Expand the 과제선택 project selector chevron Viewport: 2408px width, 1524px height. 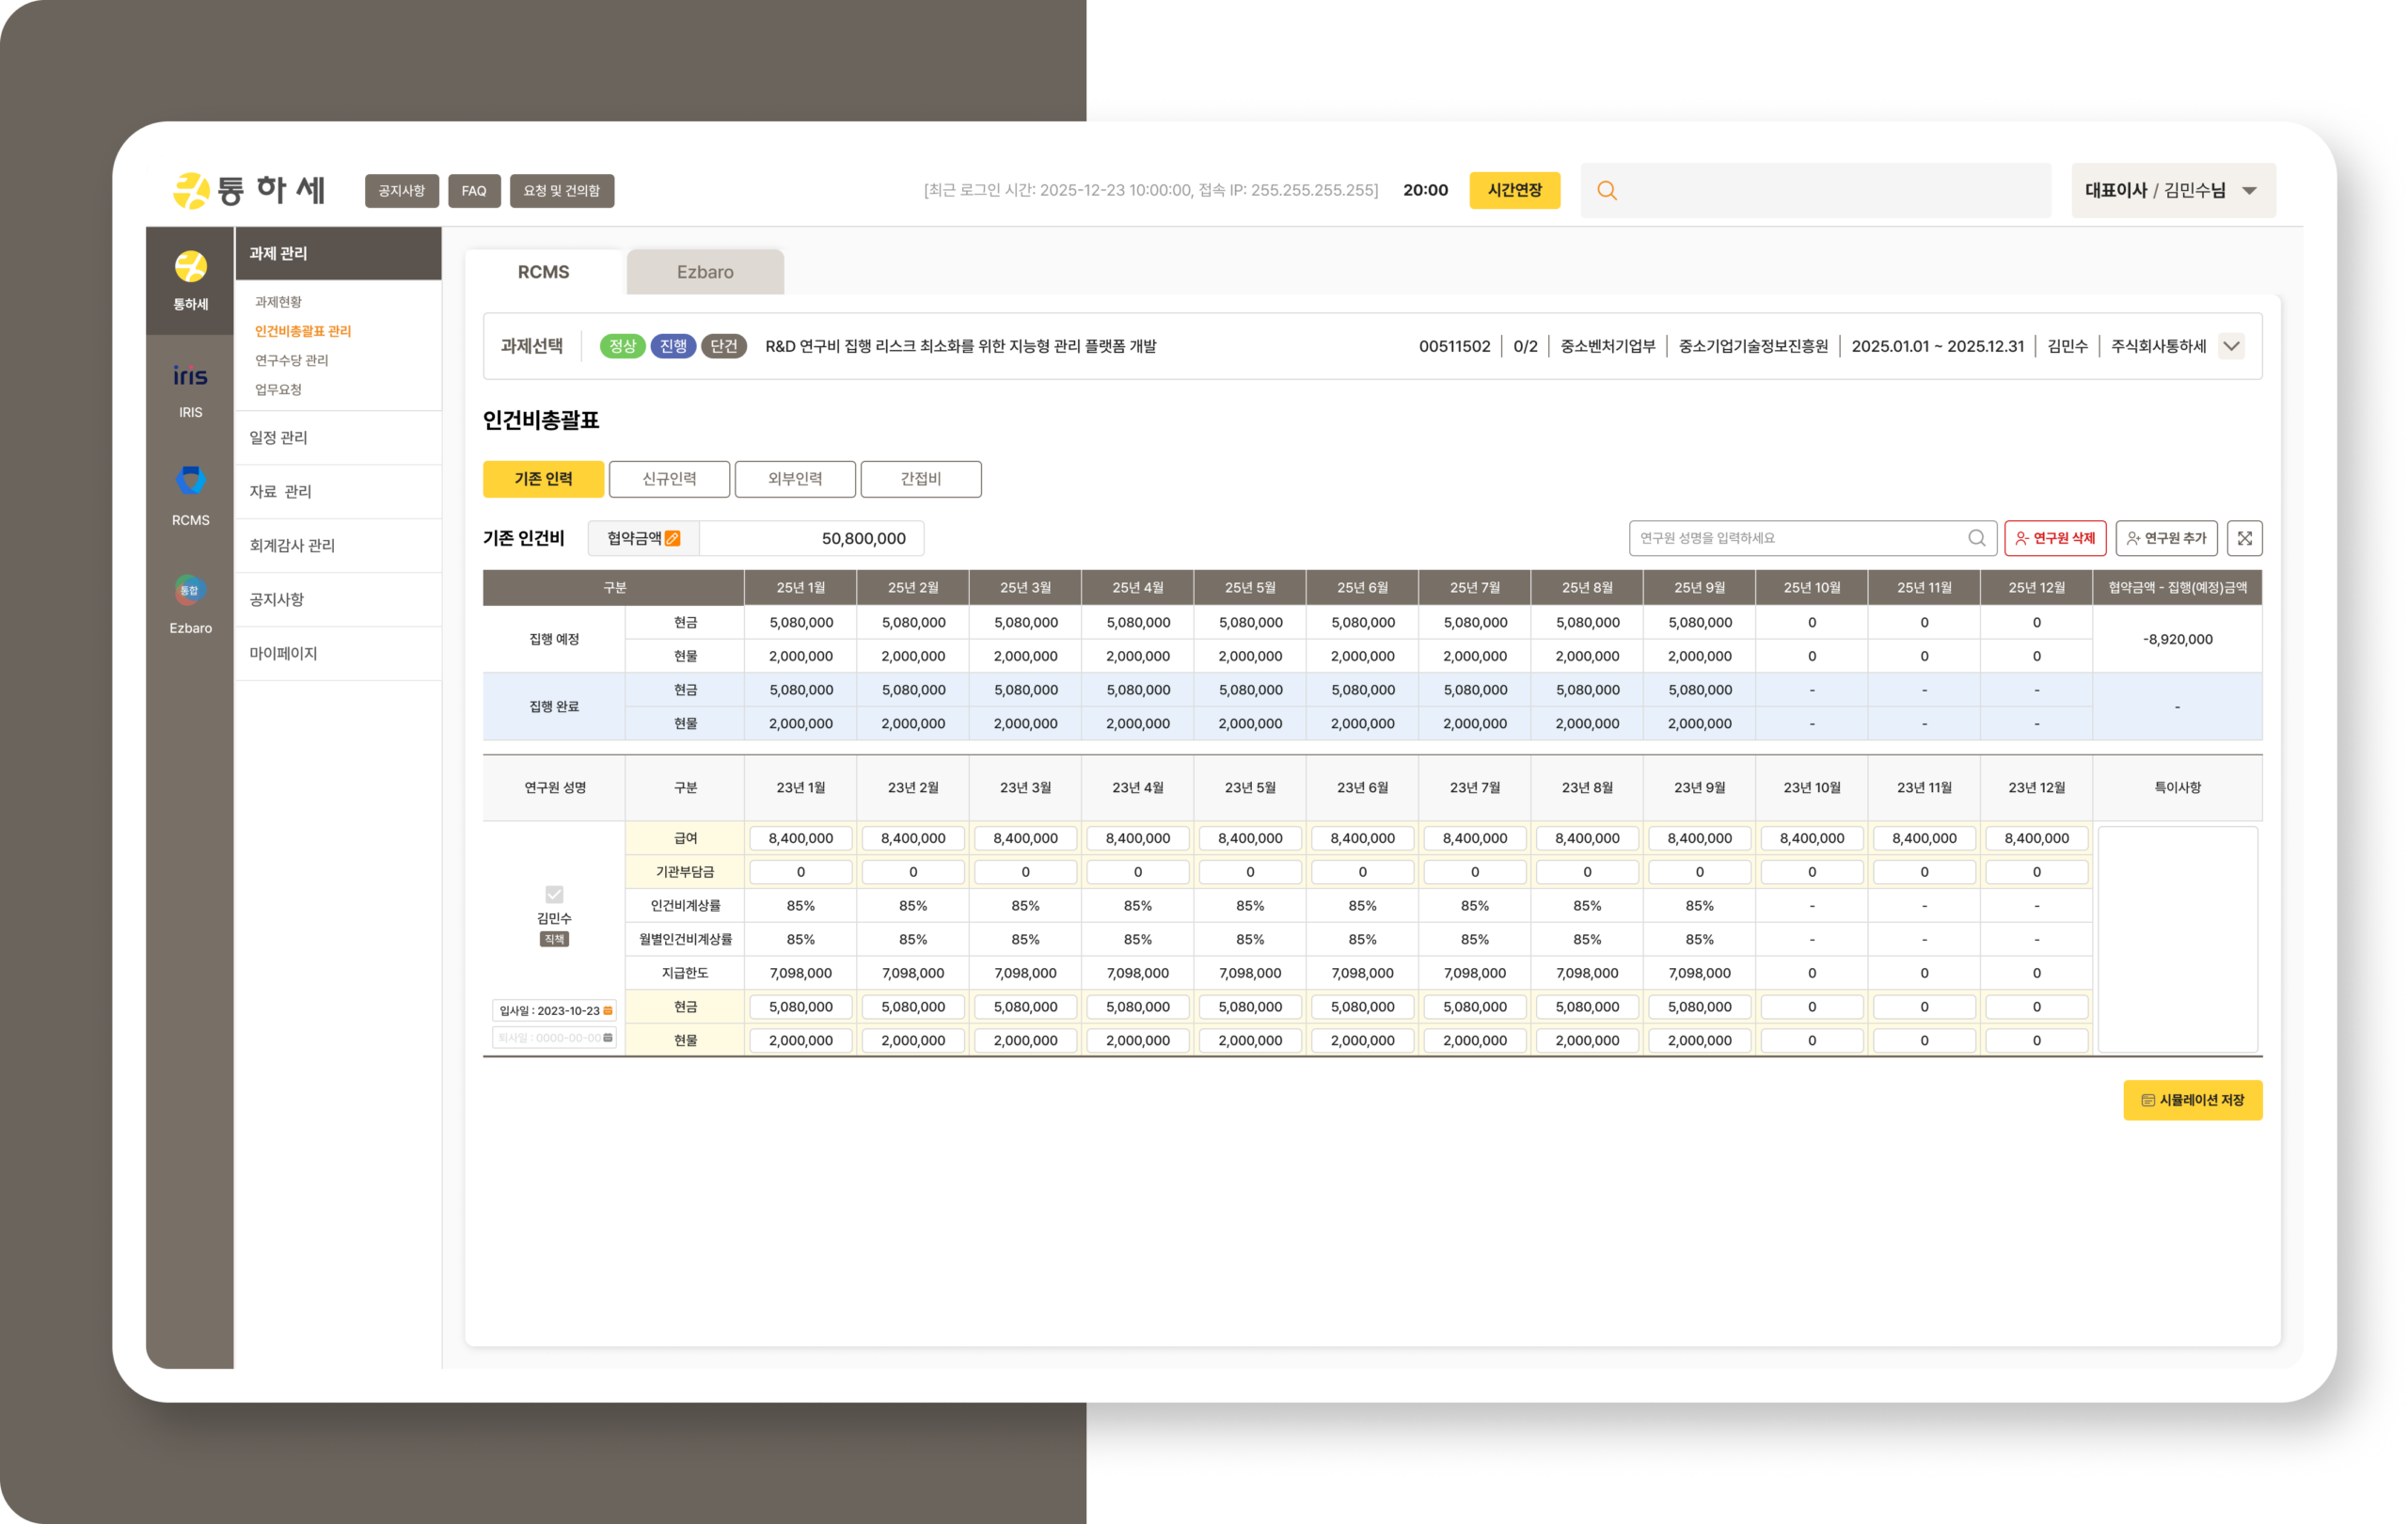coord(2231,346)
